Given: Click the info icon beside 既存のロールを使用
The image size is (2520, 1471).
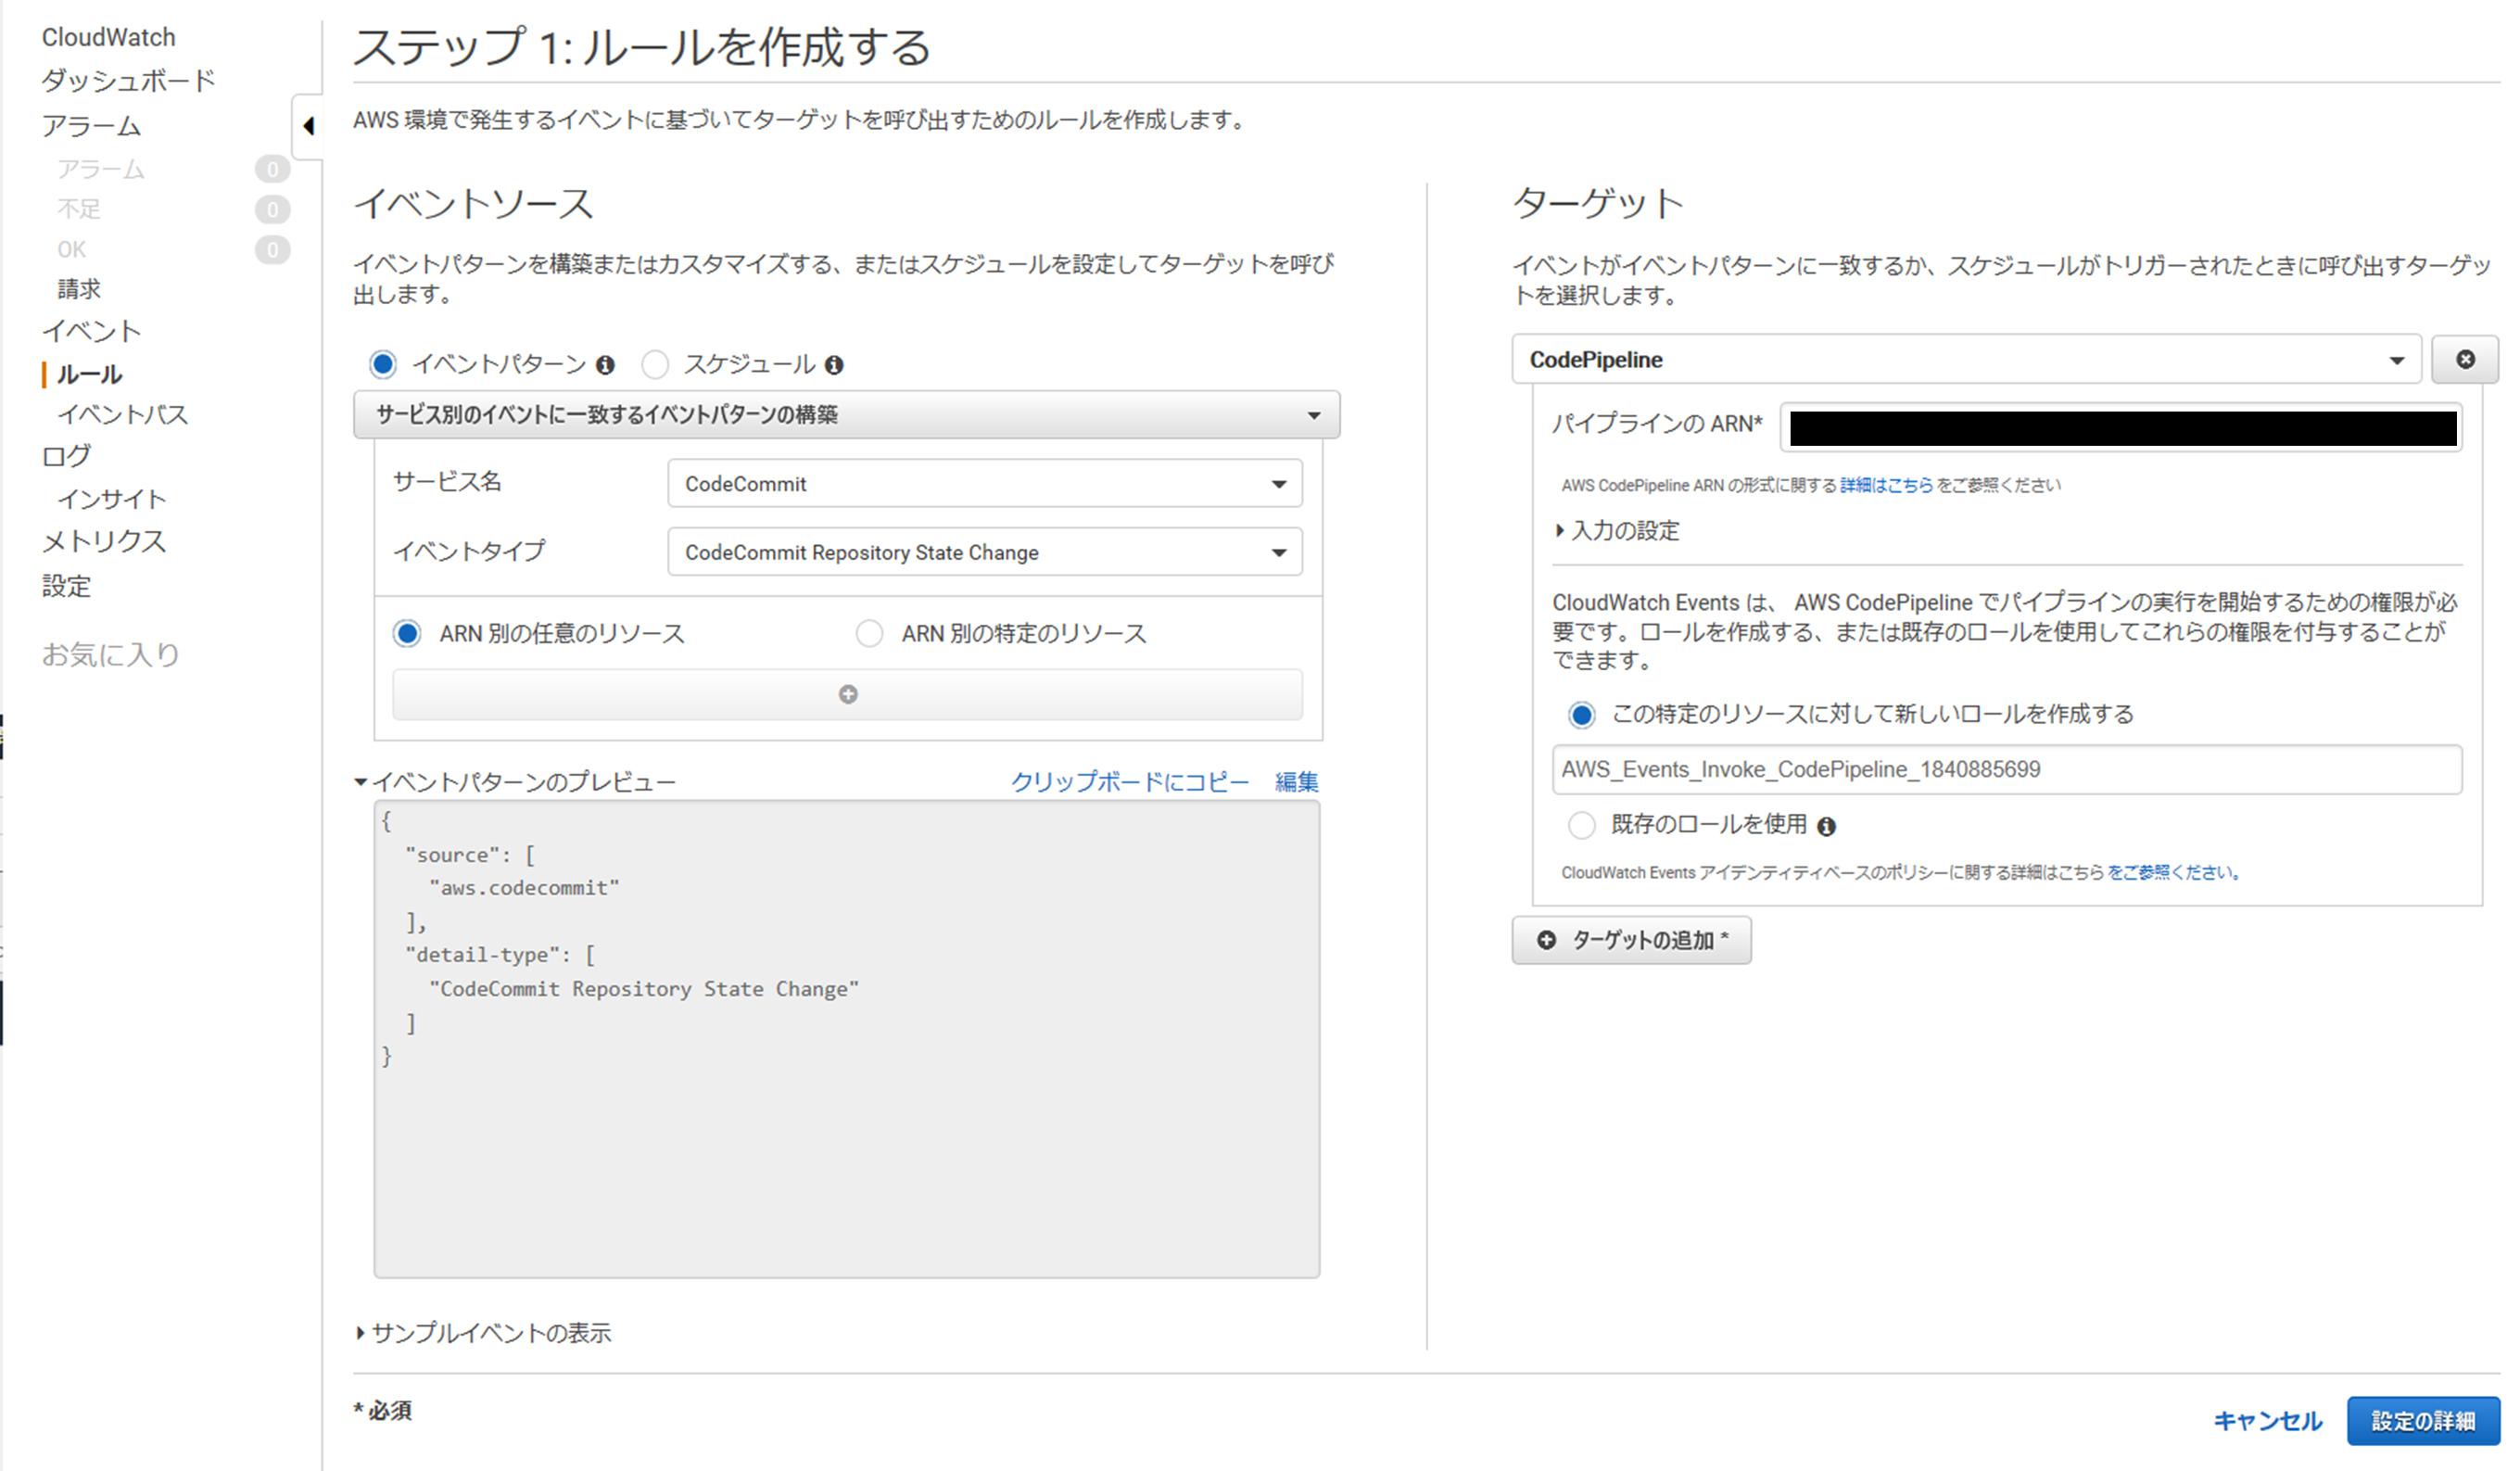Looking at the screenshot, I should pos(1829,825).
